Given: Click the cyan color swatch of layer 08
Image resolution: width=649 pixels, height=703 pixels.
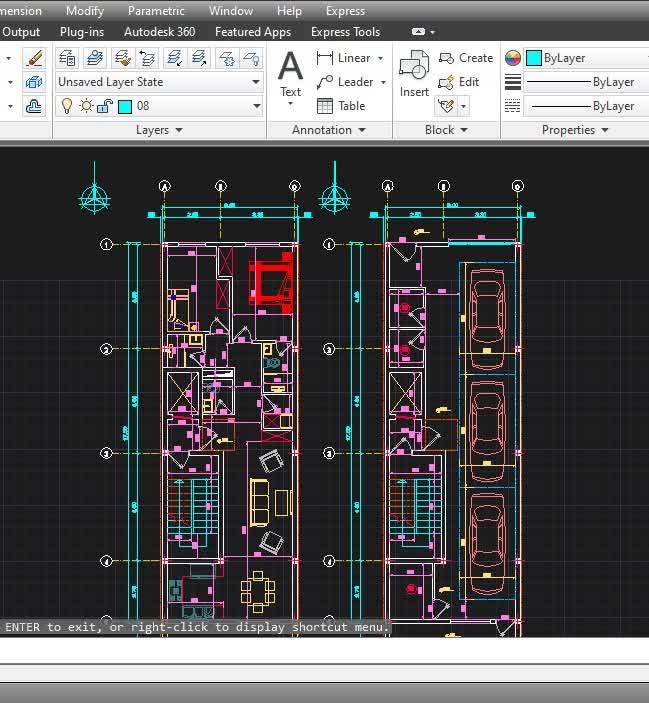Looking at the screenshot, I should (125, 107).
